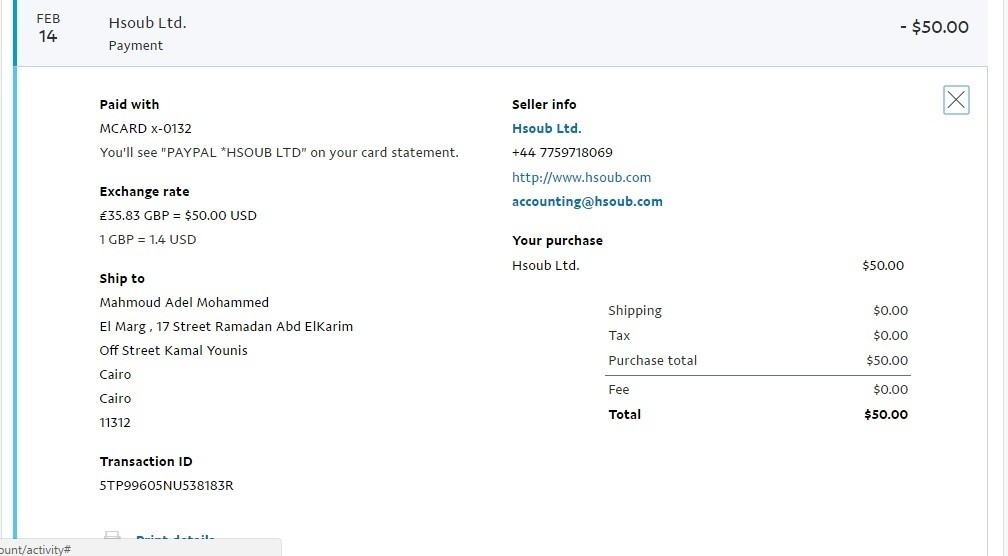
Task: Close the transaction details panel
Action: tap(956, 100)
